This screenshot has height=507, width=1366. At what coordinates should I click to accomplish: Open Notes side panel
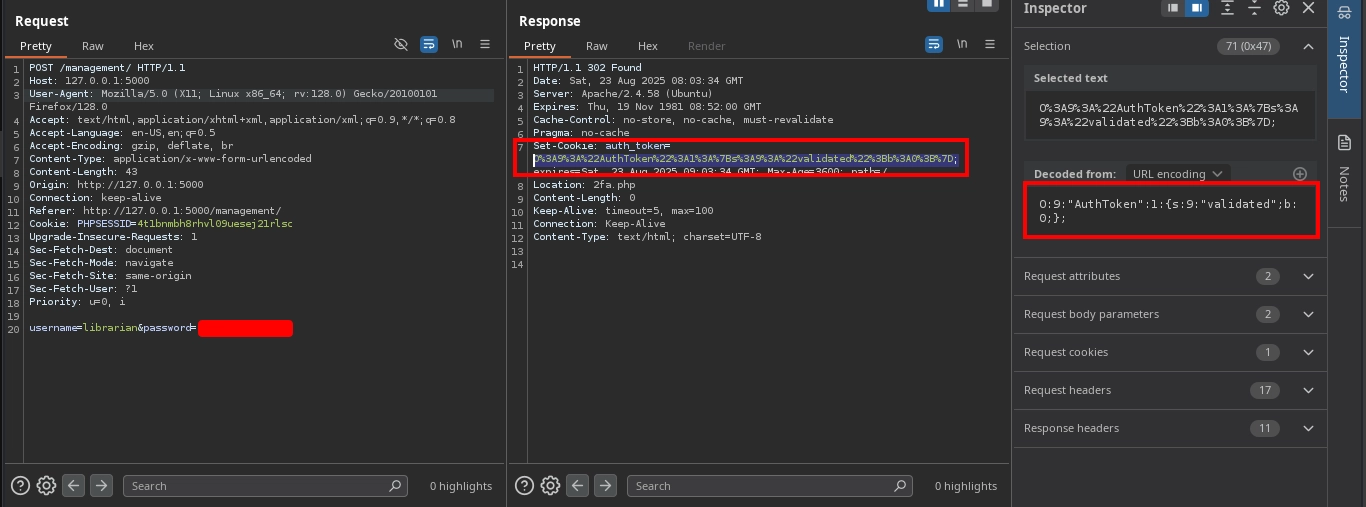click(1346, 170)
